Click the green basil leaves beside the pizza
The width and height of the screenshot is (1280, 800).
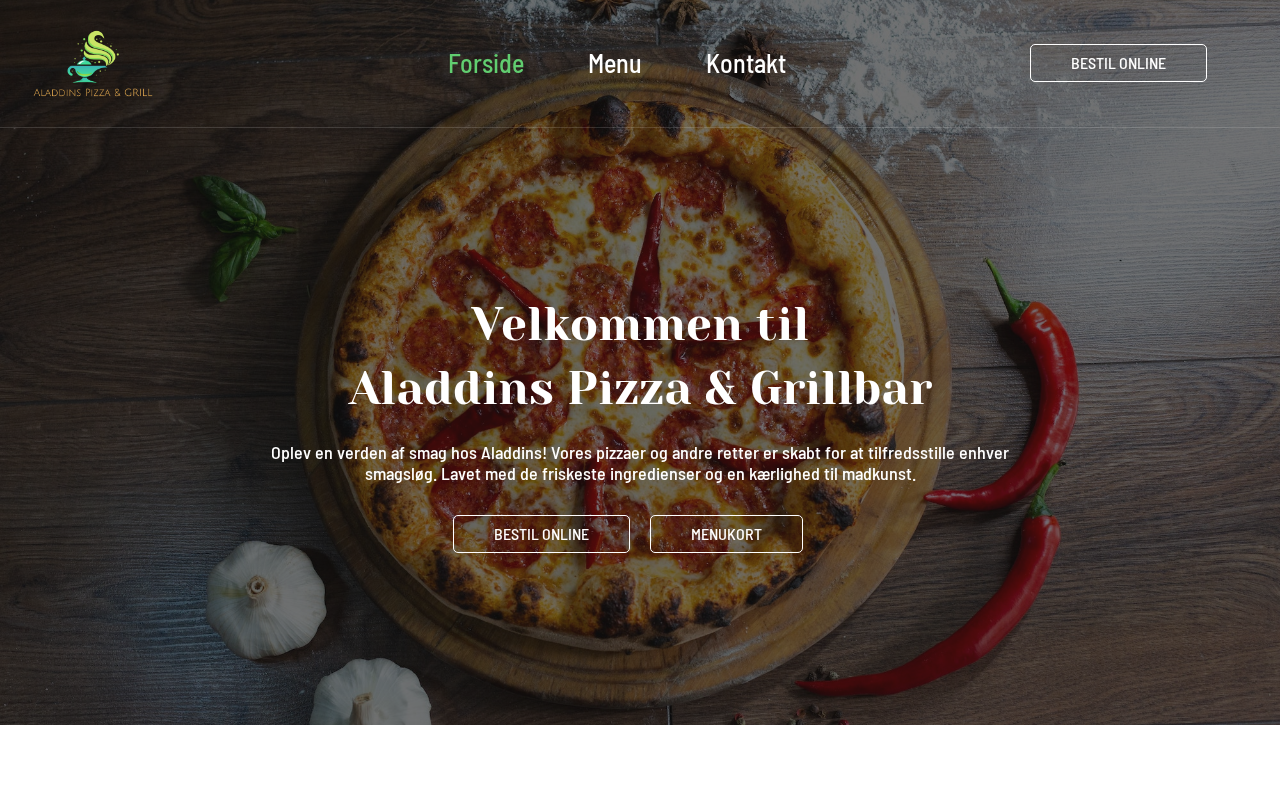pyautogui.click(x=235, y=235)
